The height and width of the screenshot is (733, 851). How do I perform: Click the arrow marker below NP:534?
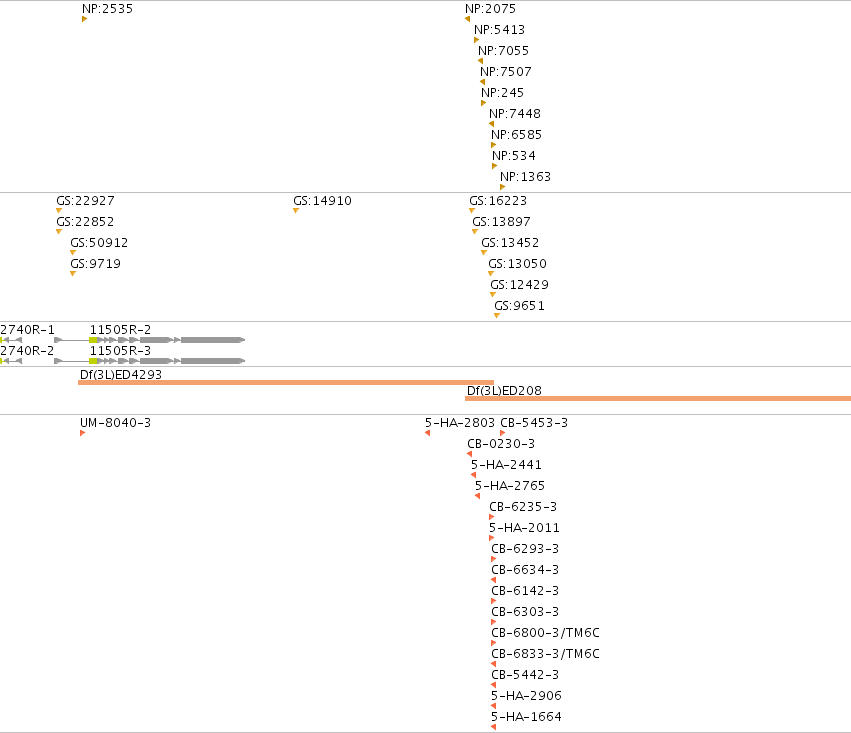494,166
